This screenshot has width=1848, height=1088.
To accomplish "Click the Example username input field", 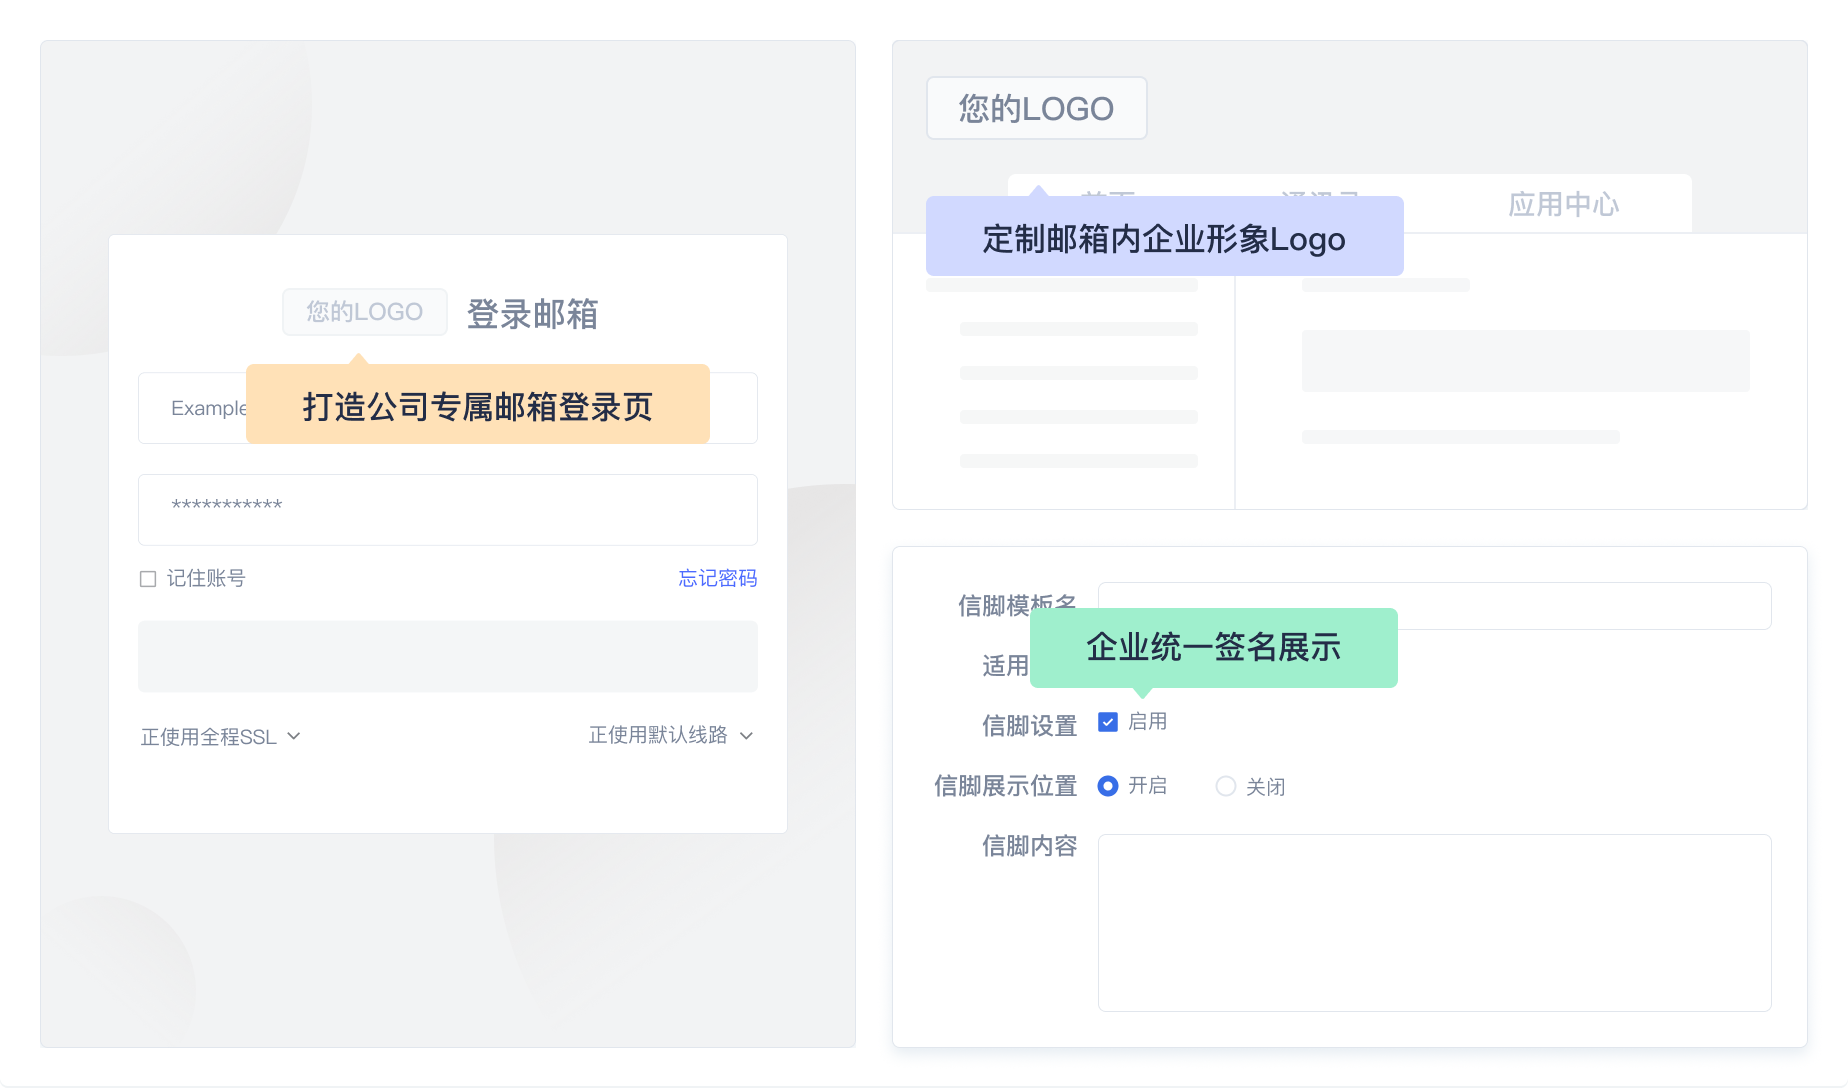I will click(x=200, y=408).
